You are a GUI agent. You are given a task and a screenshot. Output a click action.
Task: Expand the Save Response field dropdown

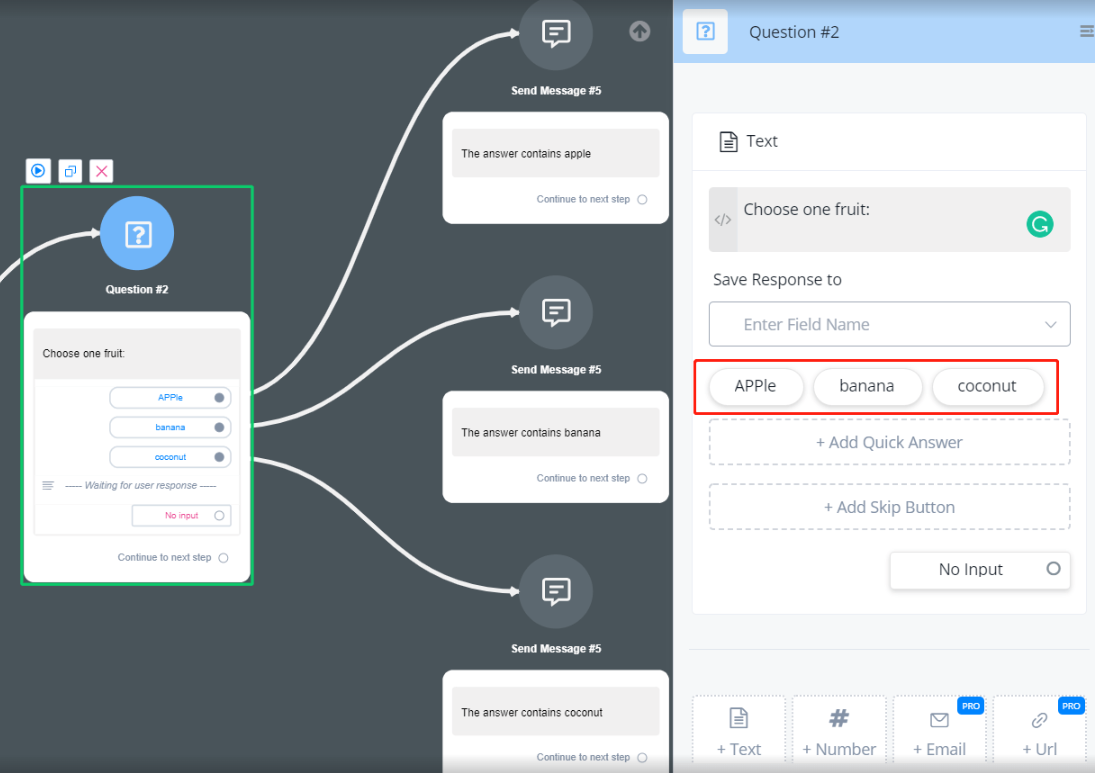(1050, 325)
